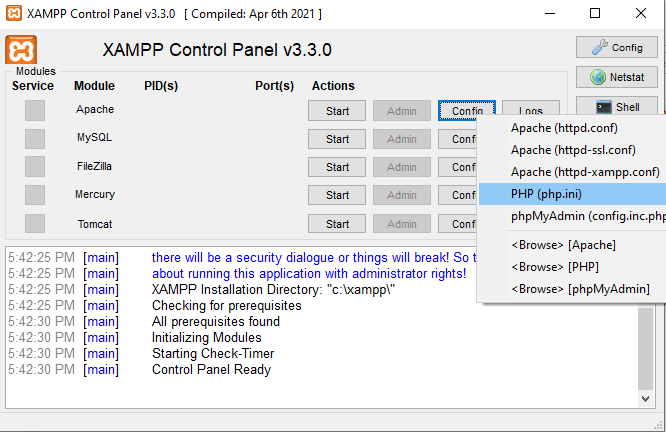Viewport: 666px width, 432px height.
Task: Select PHP (php.ini) in the menu
Action: tap(572, 194)
